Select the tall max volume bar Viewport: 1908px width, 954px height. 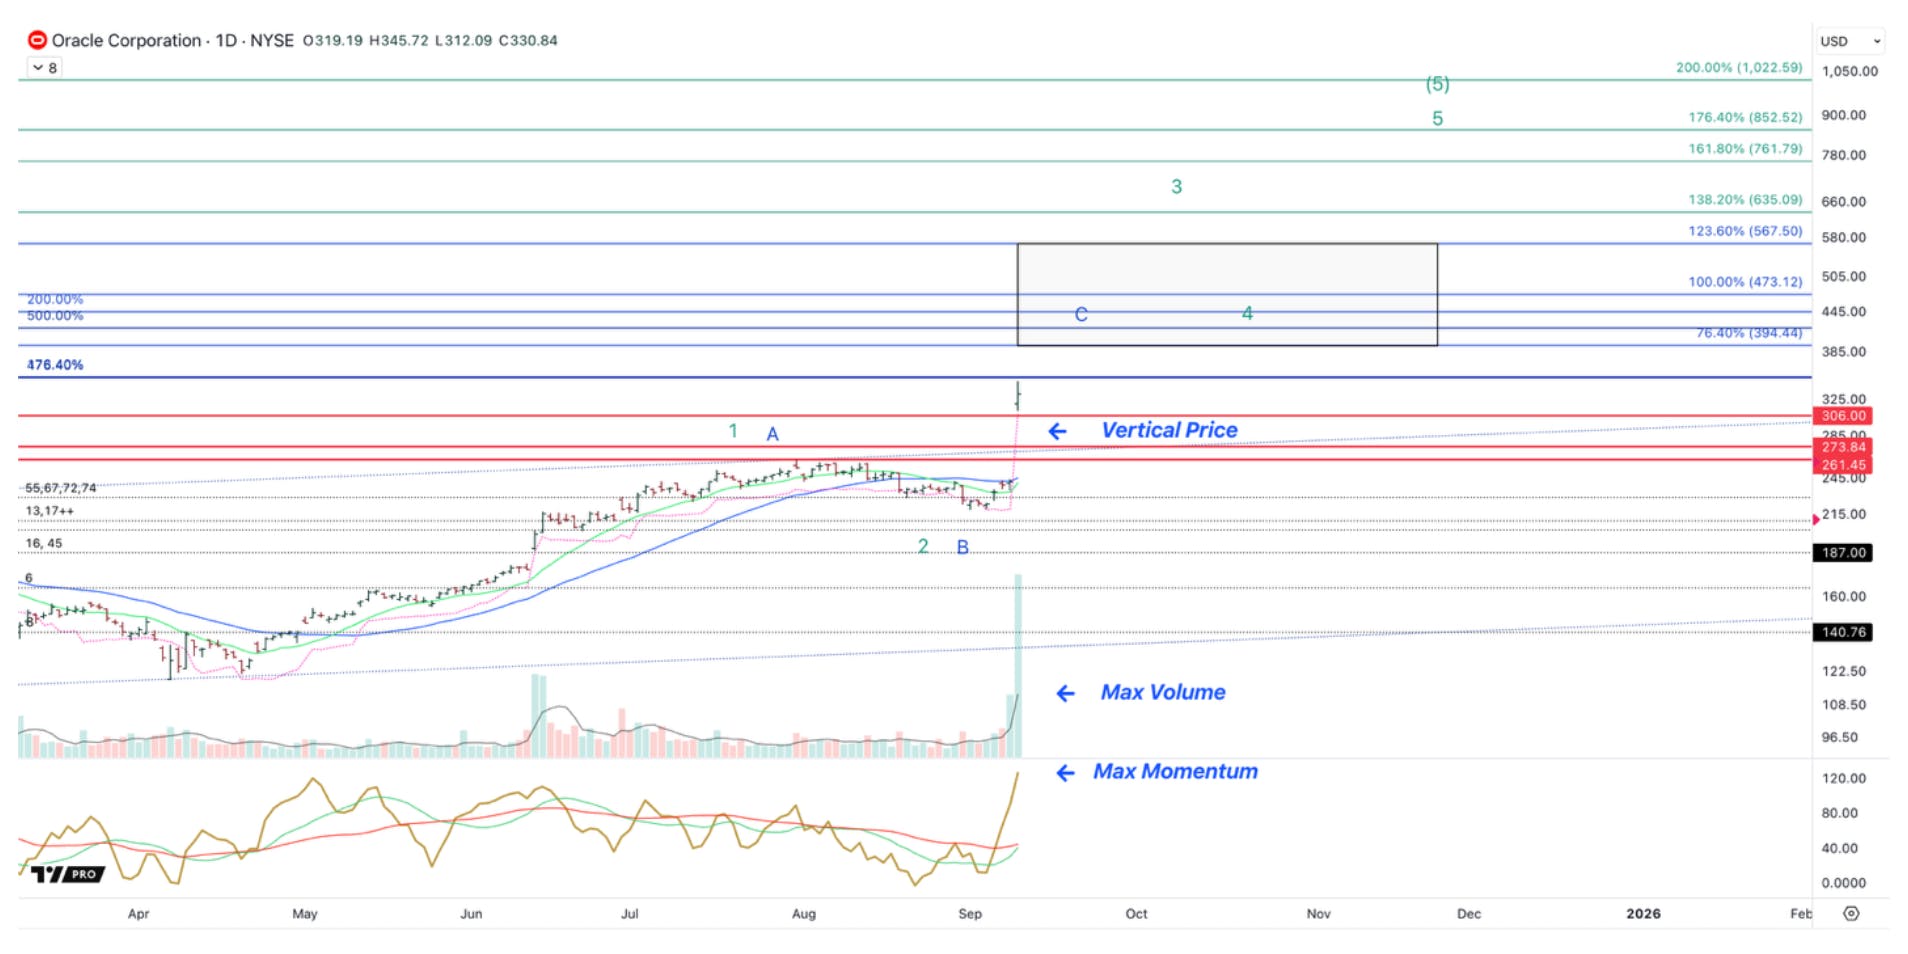1018,665
